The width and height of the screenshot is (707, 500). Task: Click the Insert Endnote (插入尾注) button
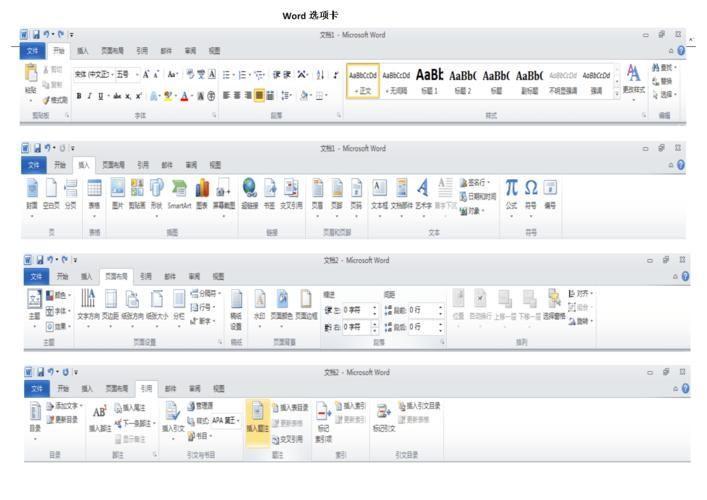pyautogui.click(x=130, y=408)
